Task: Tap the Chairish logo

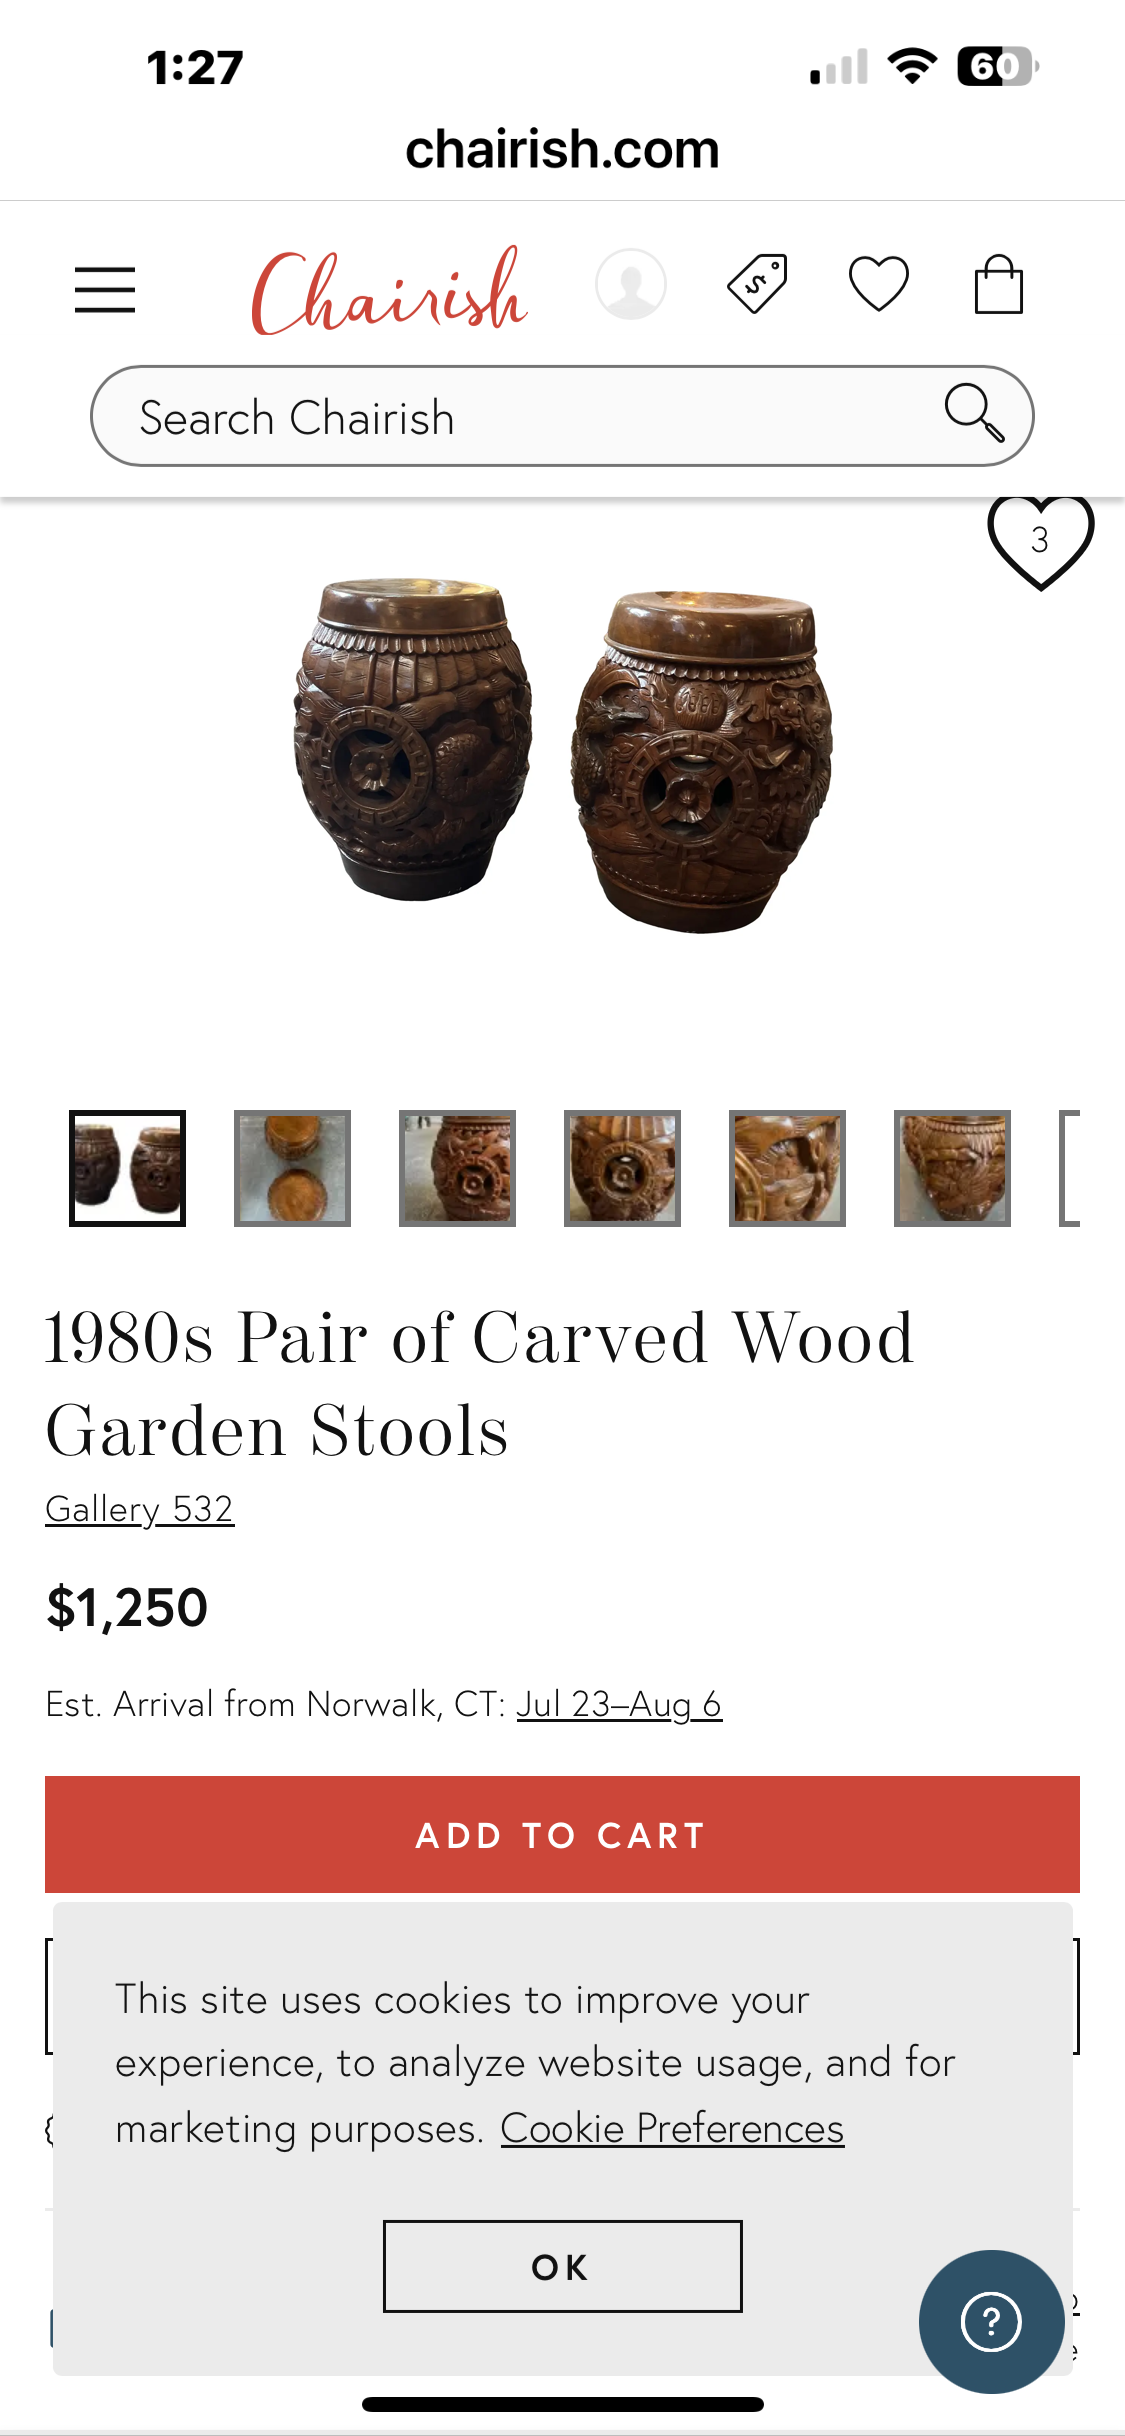Action: tap(389, 290)
